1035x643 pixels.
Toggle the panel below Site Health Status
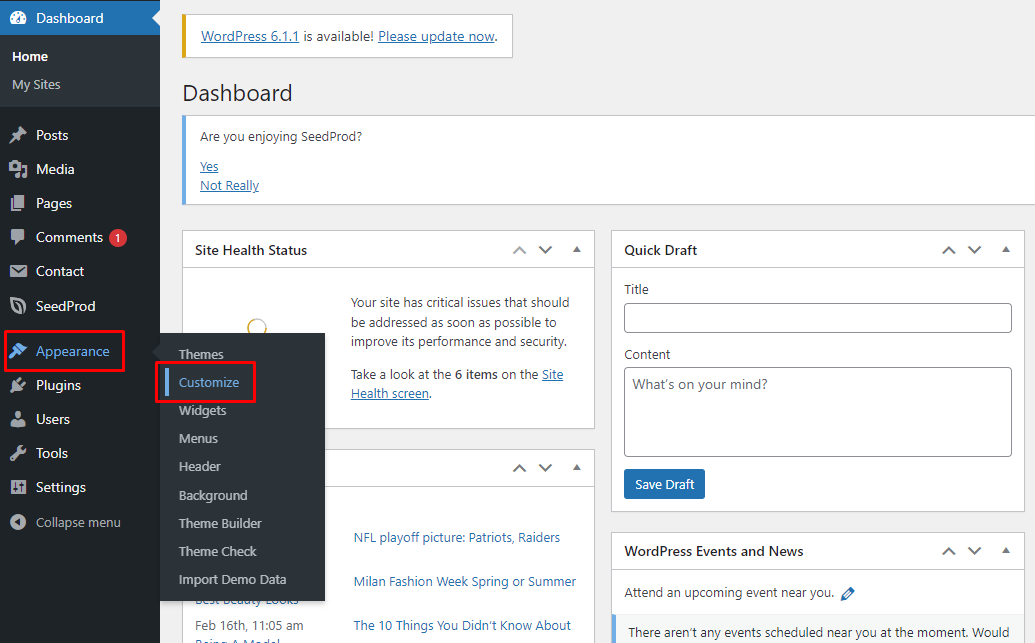(576, 467)
